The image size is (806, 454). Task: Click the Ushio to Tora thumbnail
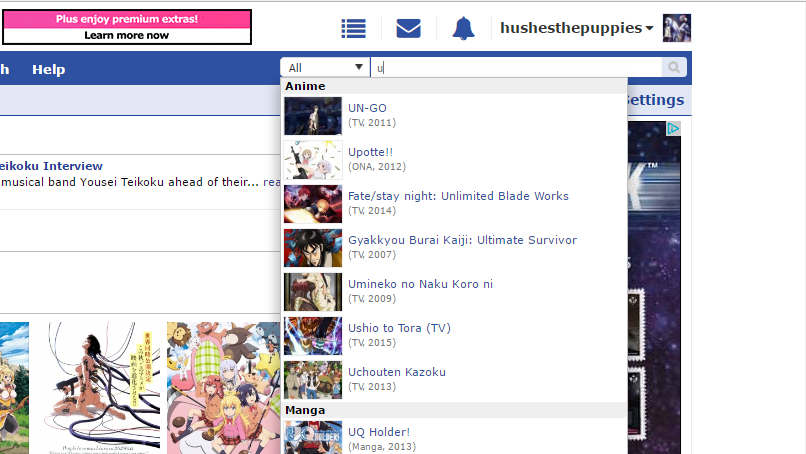pyautogui.click(x=313, y=336)
